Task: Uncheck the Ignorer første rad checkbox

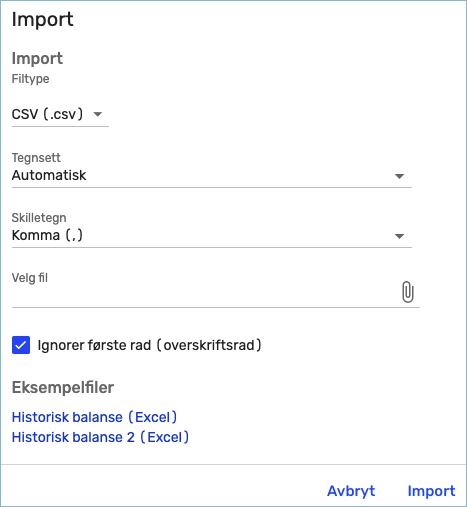Action: (21, 345)
